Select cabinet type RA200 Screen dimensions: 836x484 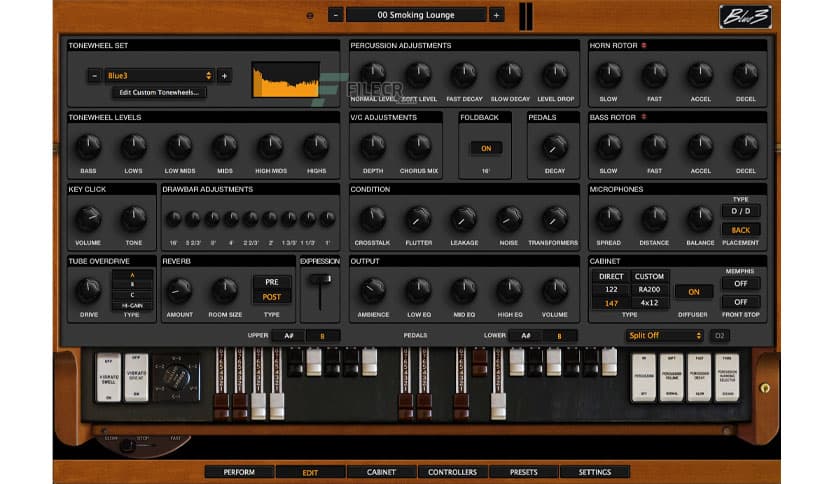649,289
